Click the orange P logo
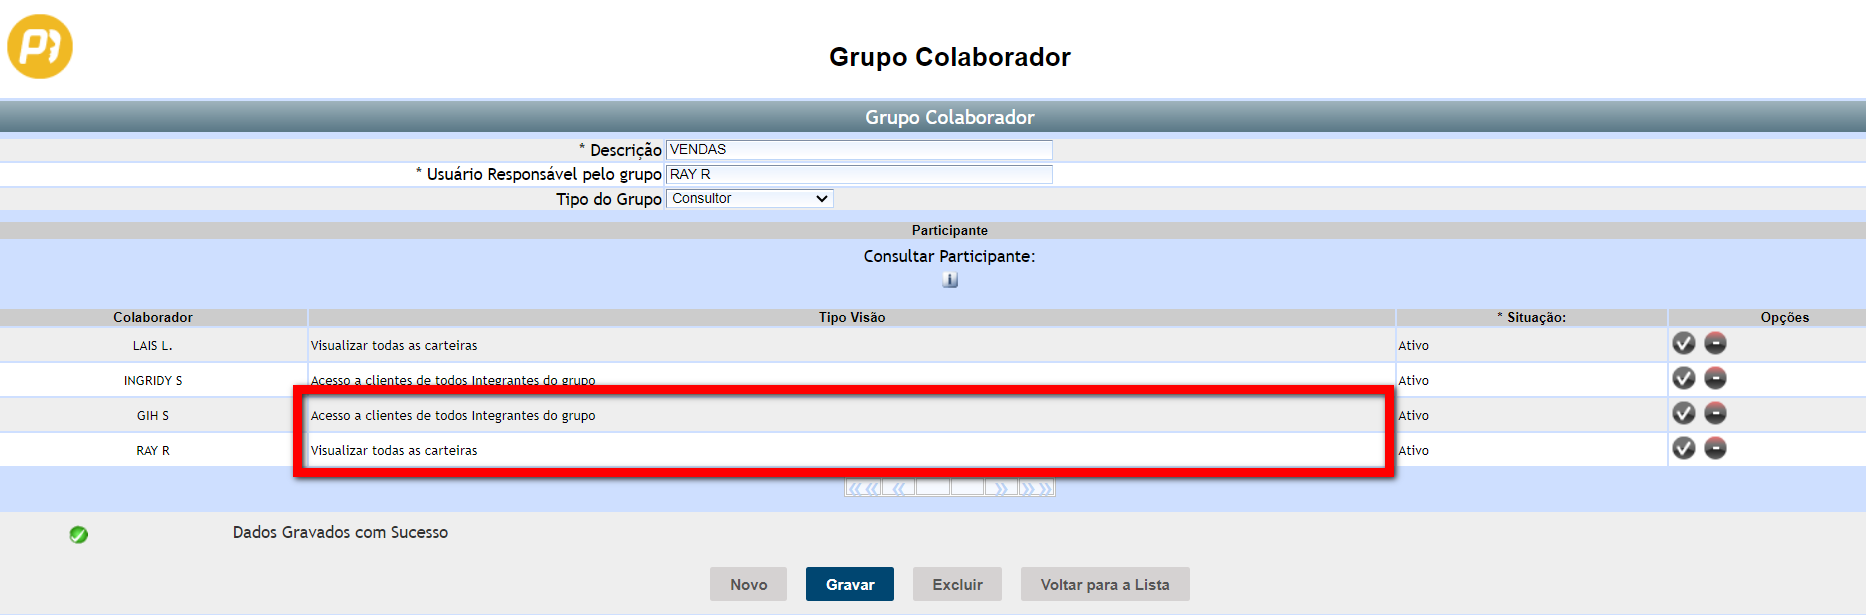Screen dimensions: 1866x615 pos(40,46)
